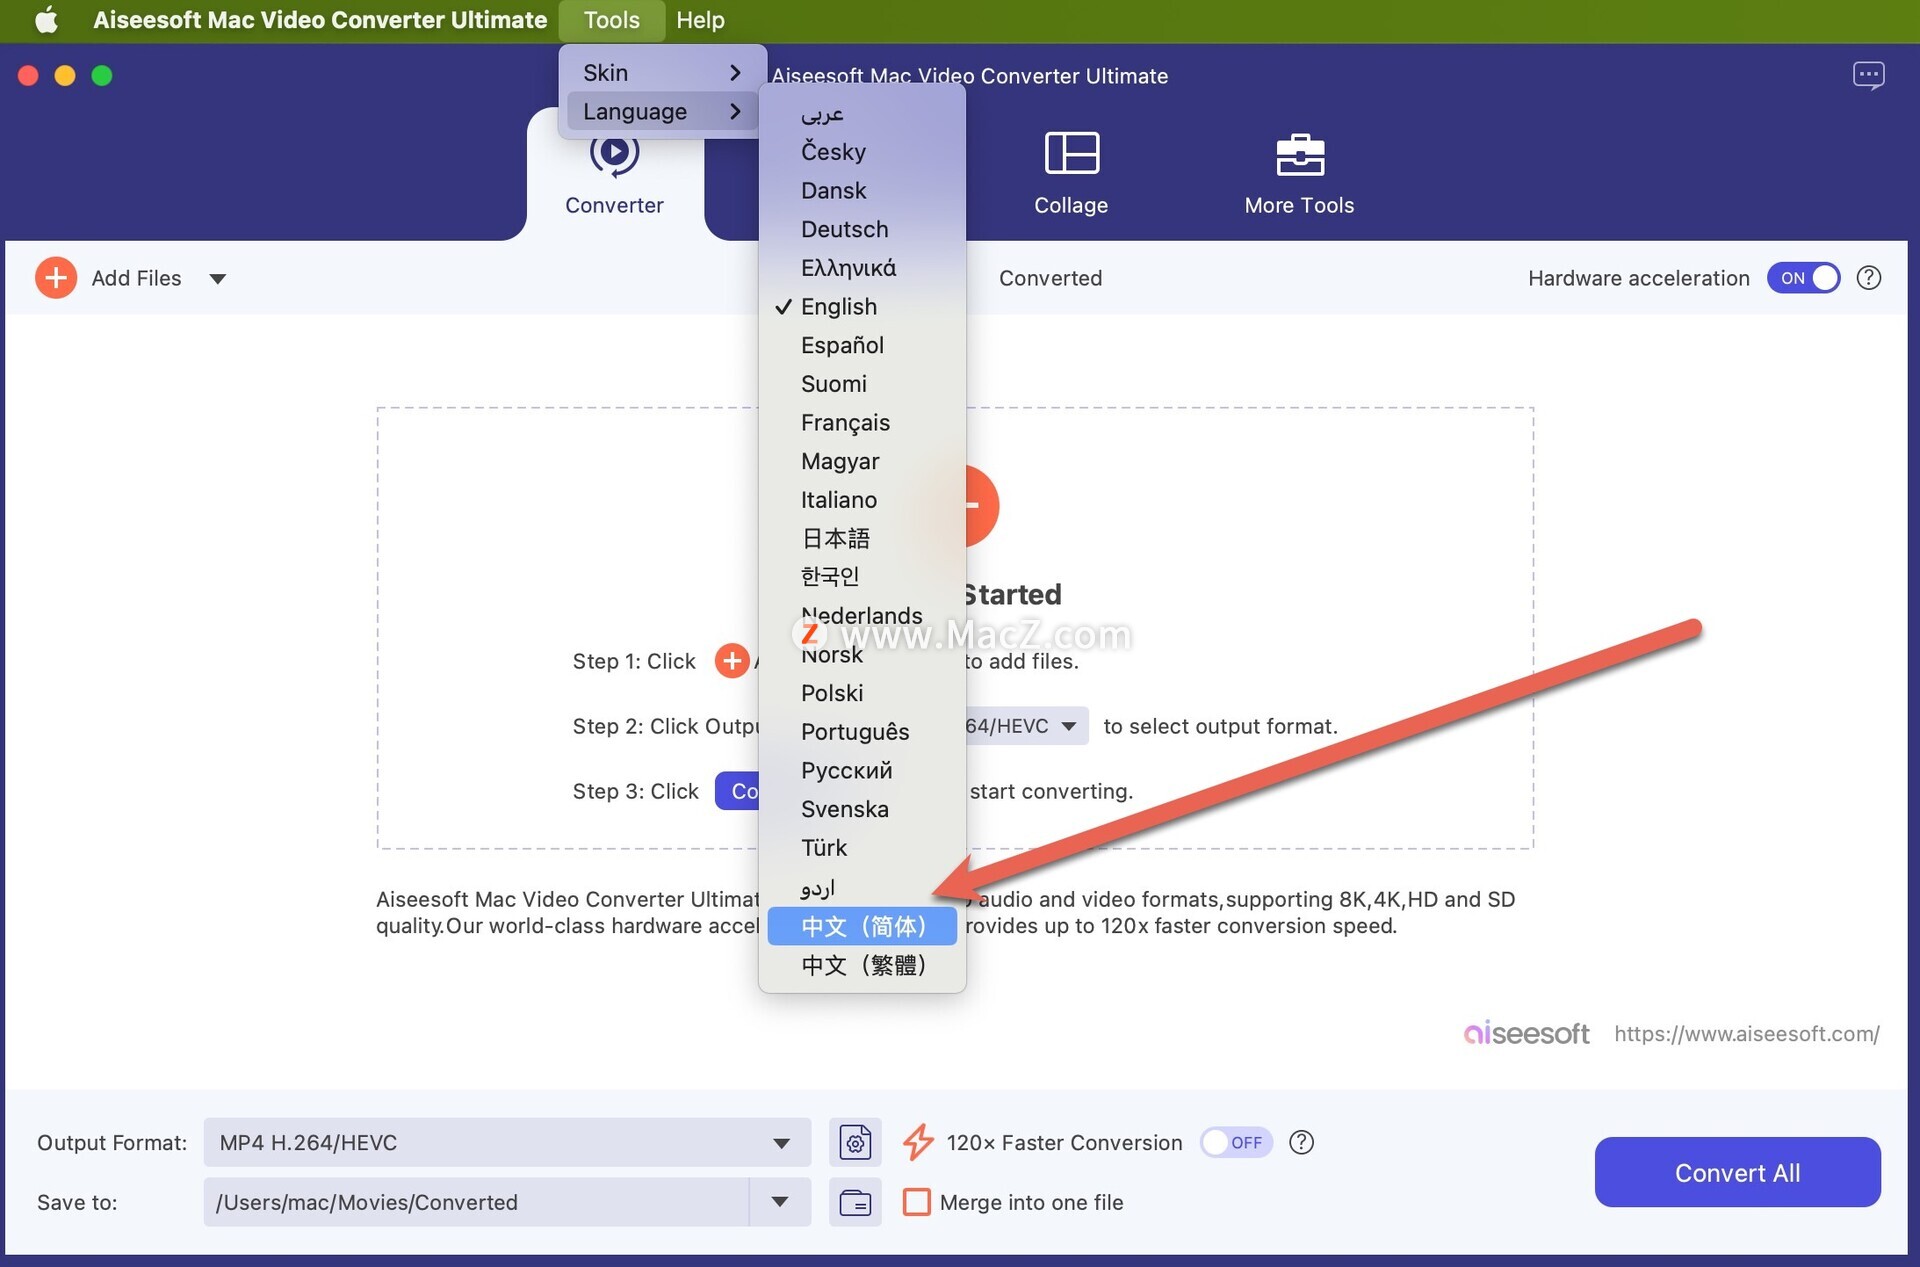This screenshot has height=1267, width=1920.
Task: Select Português language
Action: point(862,732)
